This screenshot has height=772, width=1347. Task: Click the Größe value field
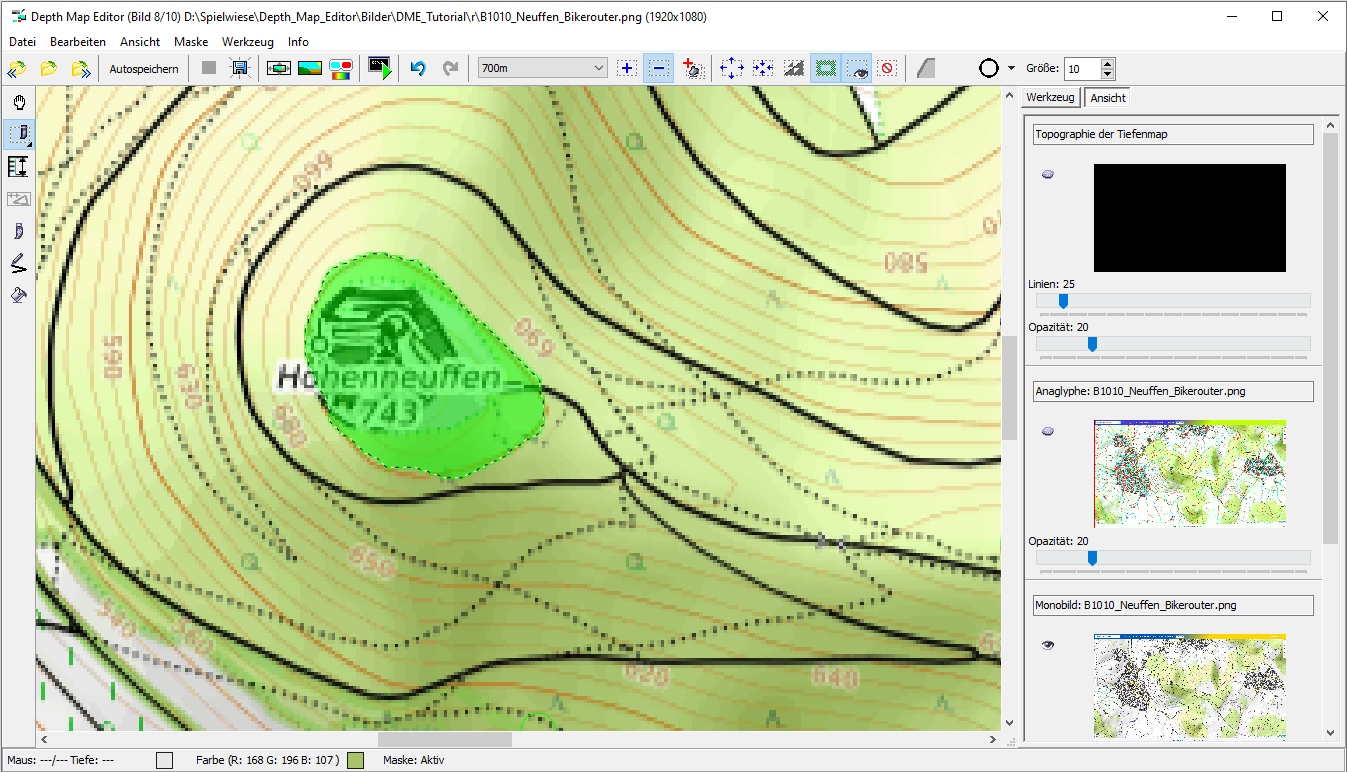coord(1081,69)
